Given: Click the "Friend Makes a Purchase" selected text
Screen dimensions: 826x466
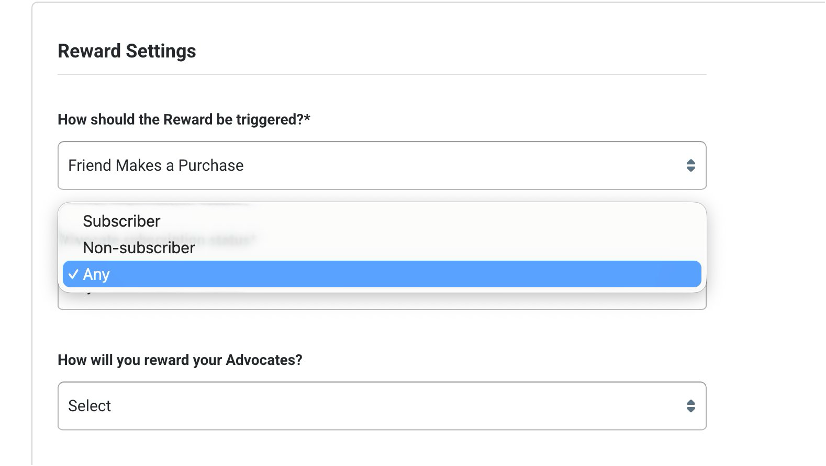Looking at the screenshot, I should [x=156, y=165].
